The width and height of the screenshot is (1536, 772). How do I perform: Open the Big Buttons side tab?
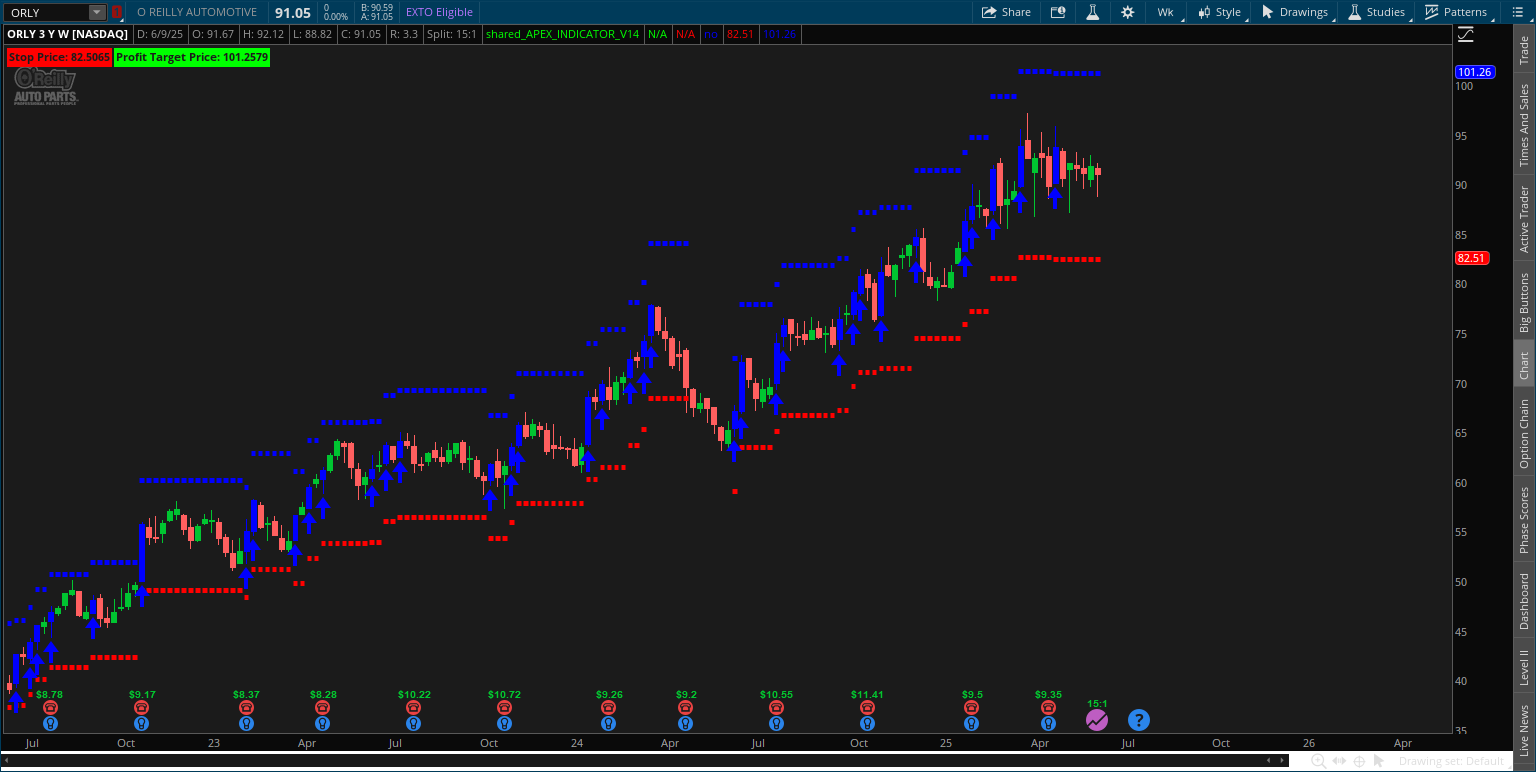click(1524, 302)
